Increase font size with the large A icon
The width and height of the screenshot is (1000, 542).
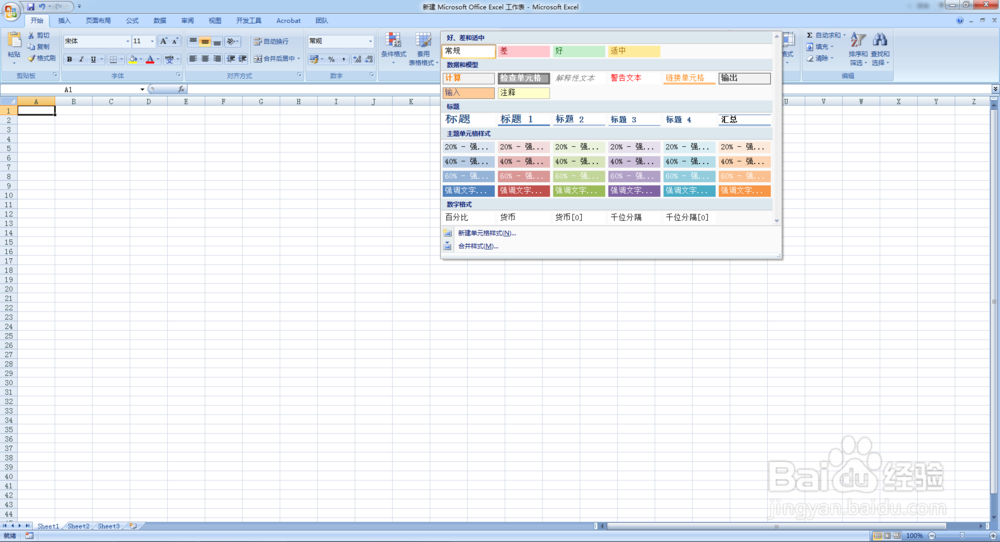pyautogui.click(x=163, y=41)
